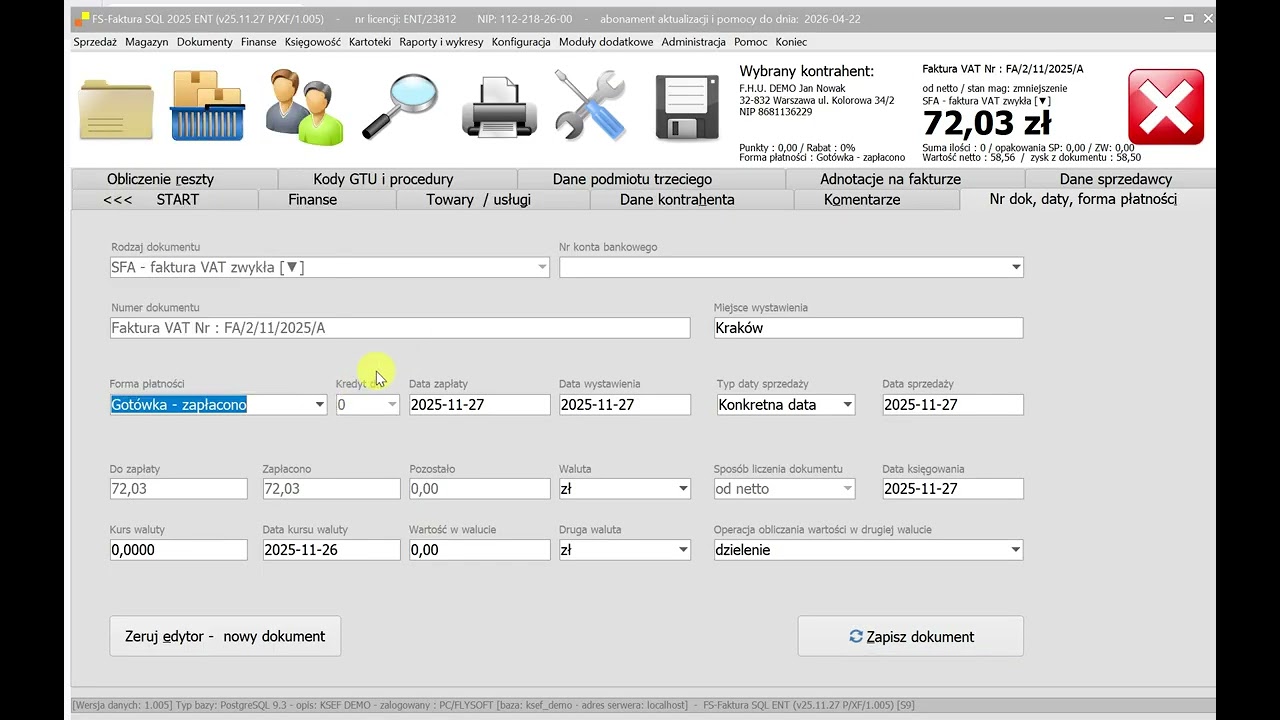
Task: Open the Dokumenty menu
Action: coord(205,42)
